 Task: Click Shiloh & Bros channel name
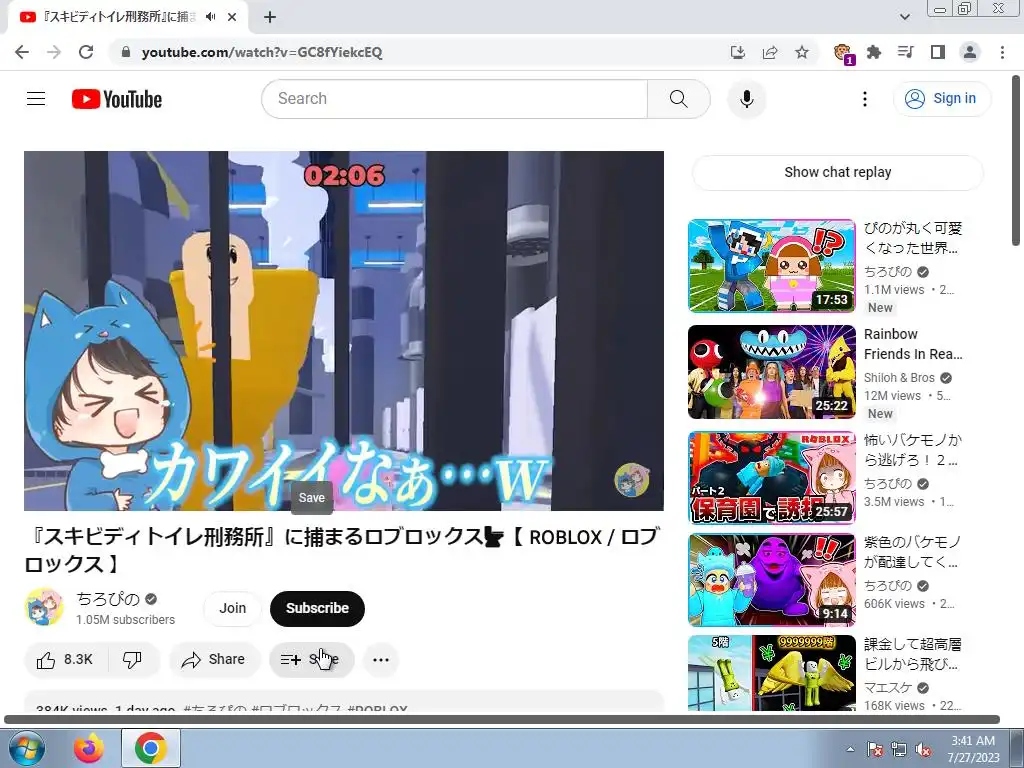(x=899, y=377)
